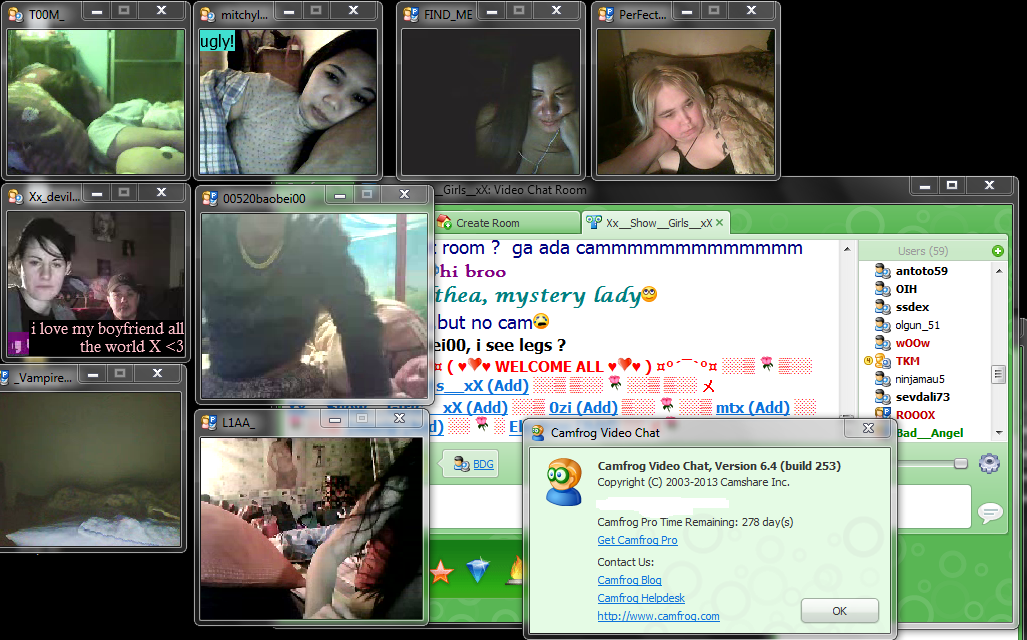Screen dimensions: 1027x640
Task: Click the PerFect window title icon
Action: 606,14
